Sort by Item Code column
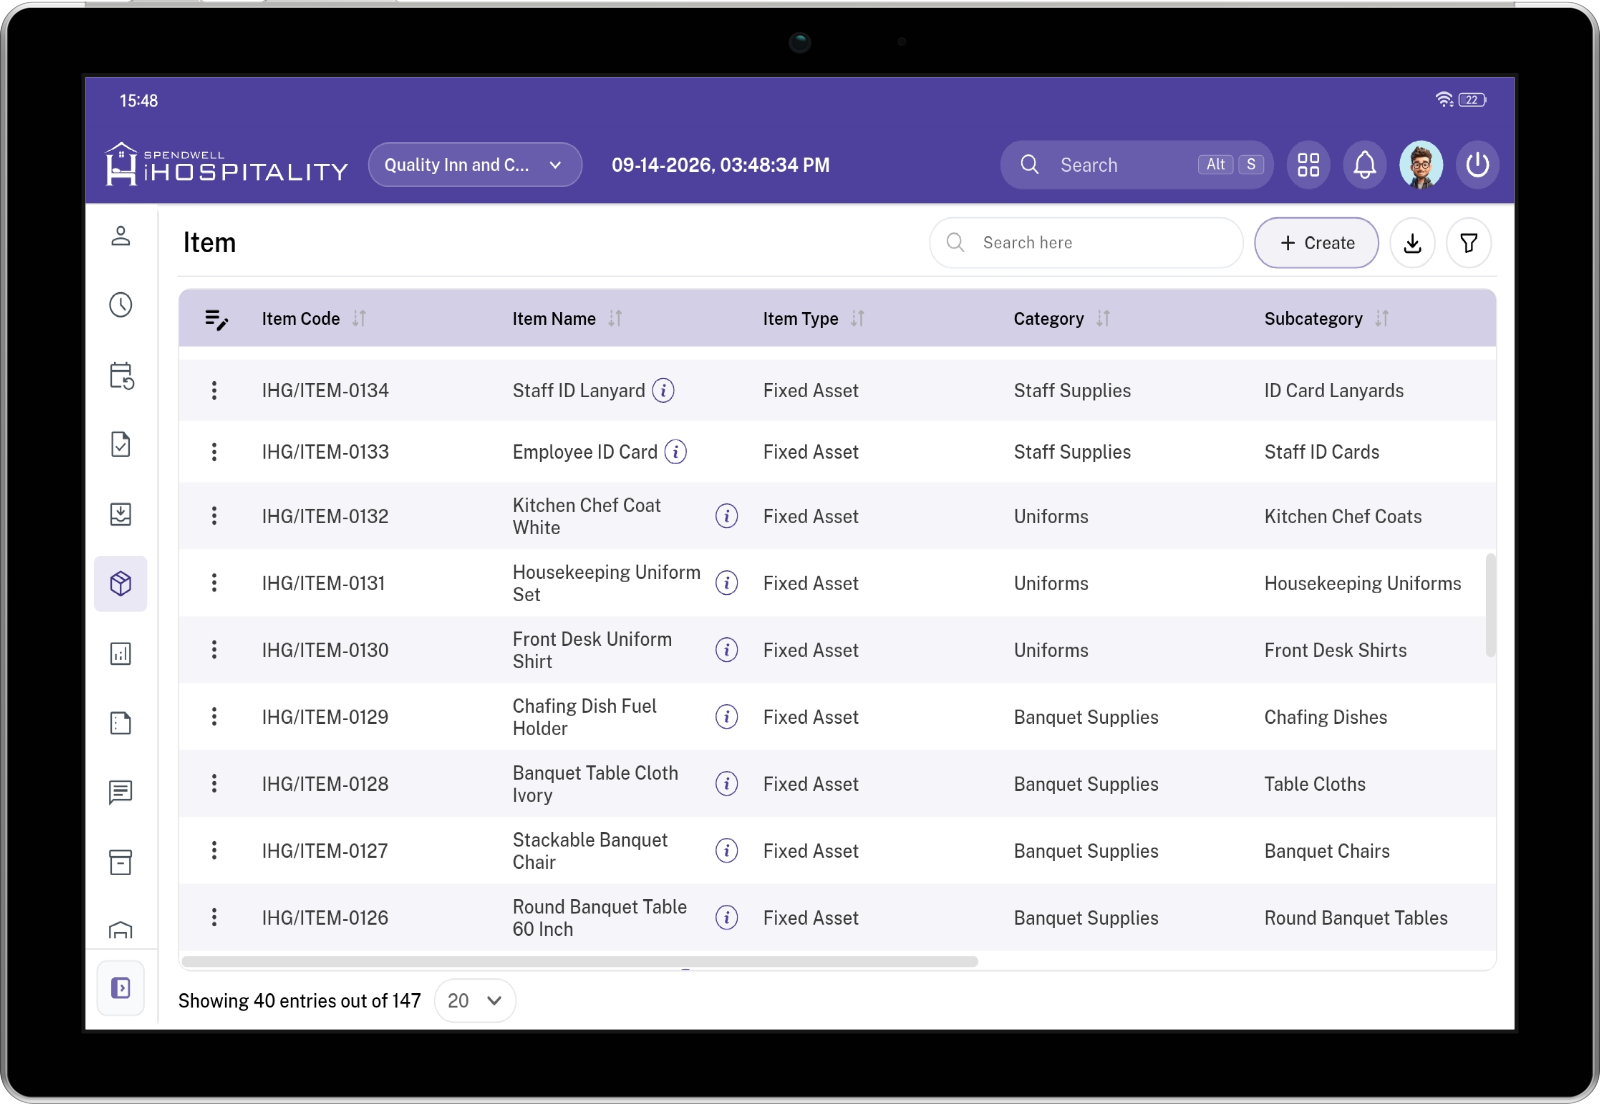Screen dimensions: 1600x1104 (359, 319)
